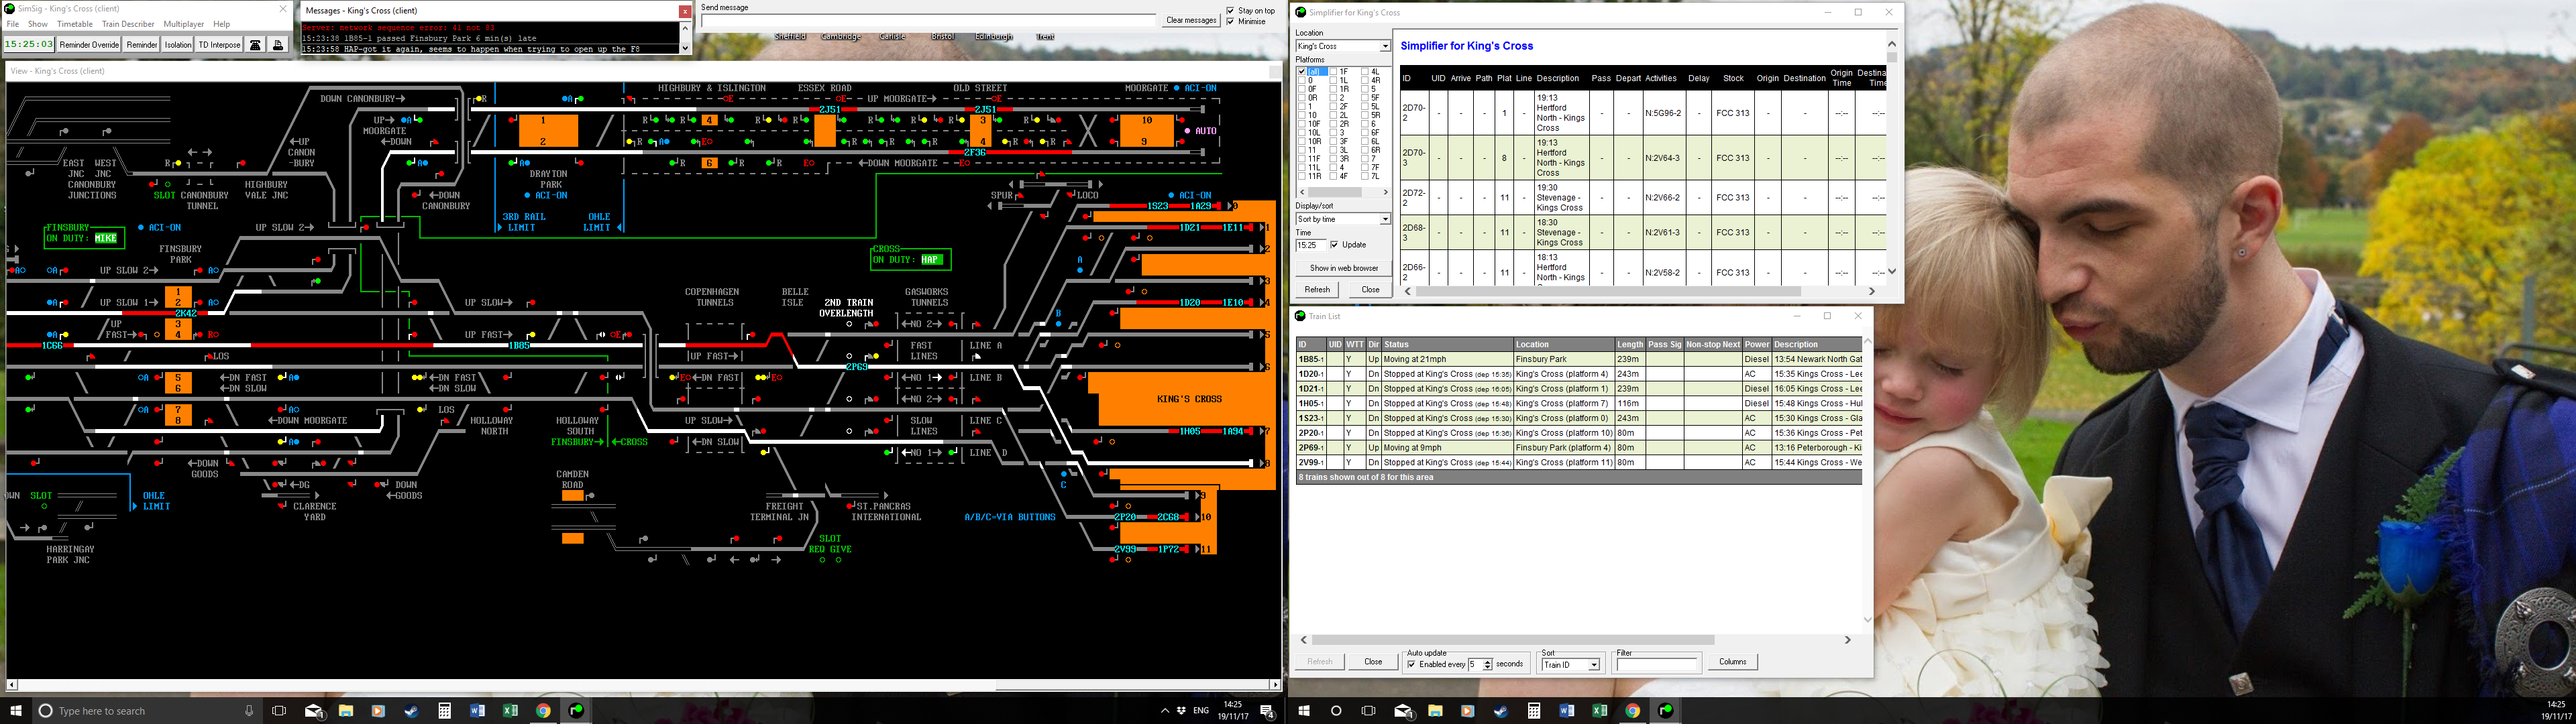Click the SimSig icon on the Cortana-circle taskbar
The width and height of the screenshot is (2576, 724).
coord(1666,711)
